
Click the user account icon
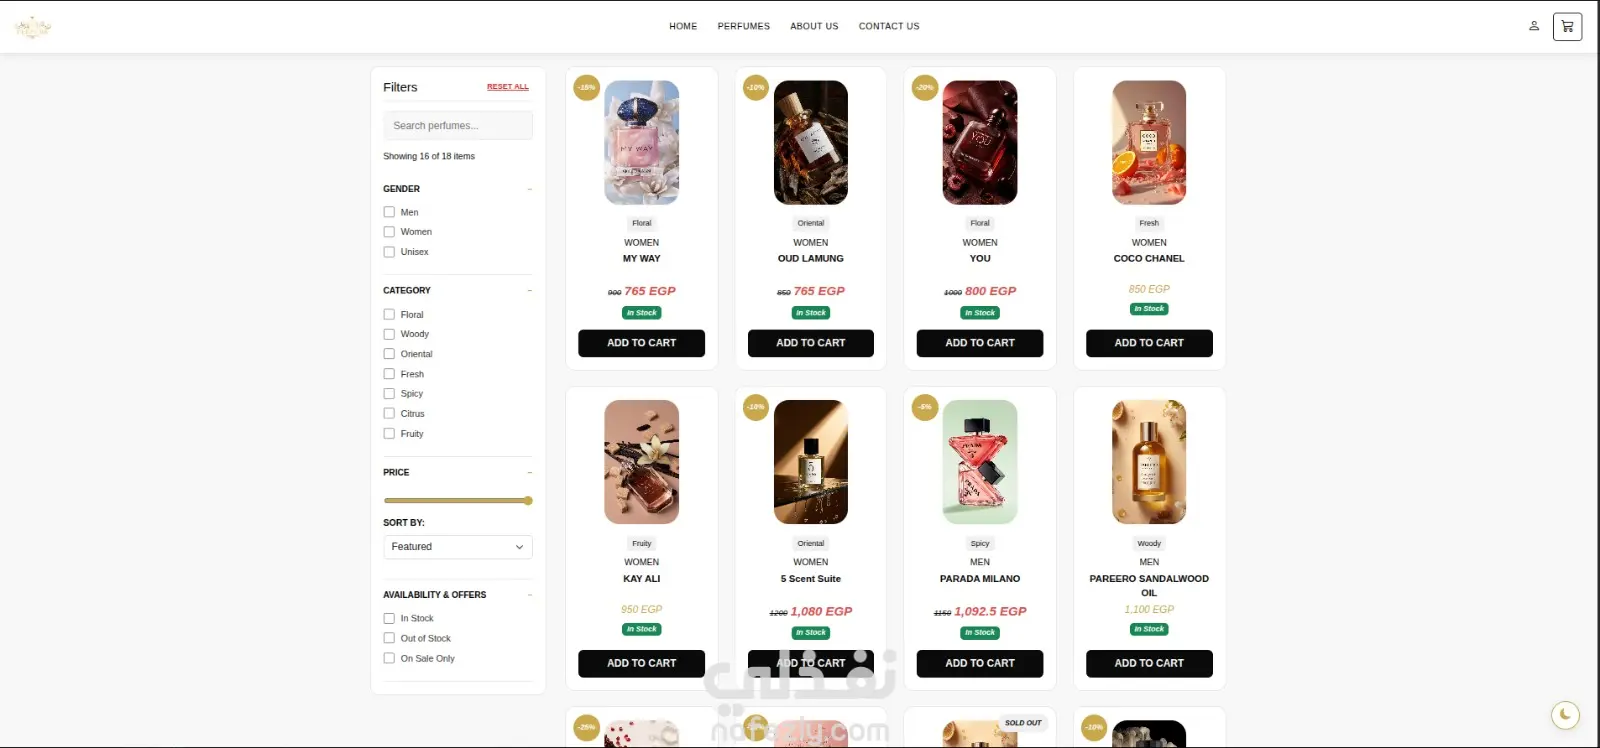(x=1533, y=26)
